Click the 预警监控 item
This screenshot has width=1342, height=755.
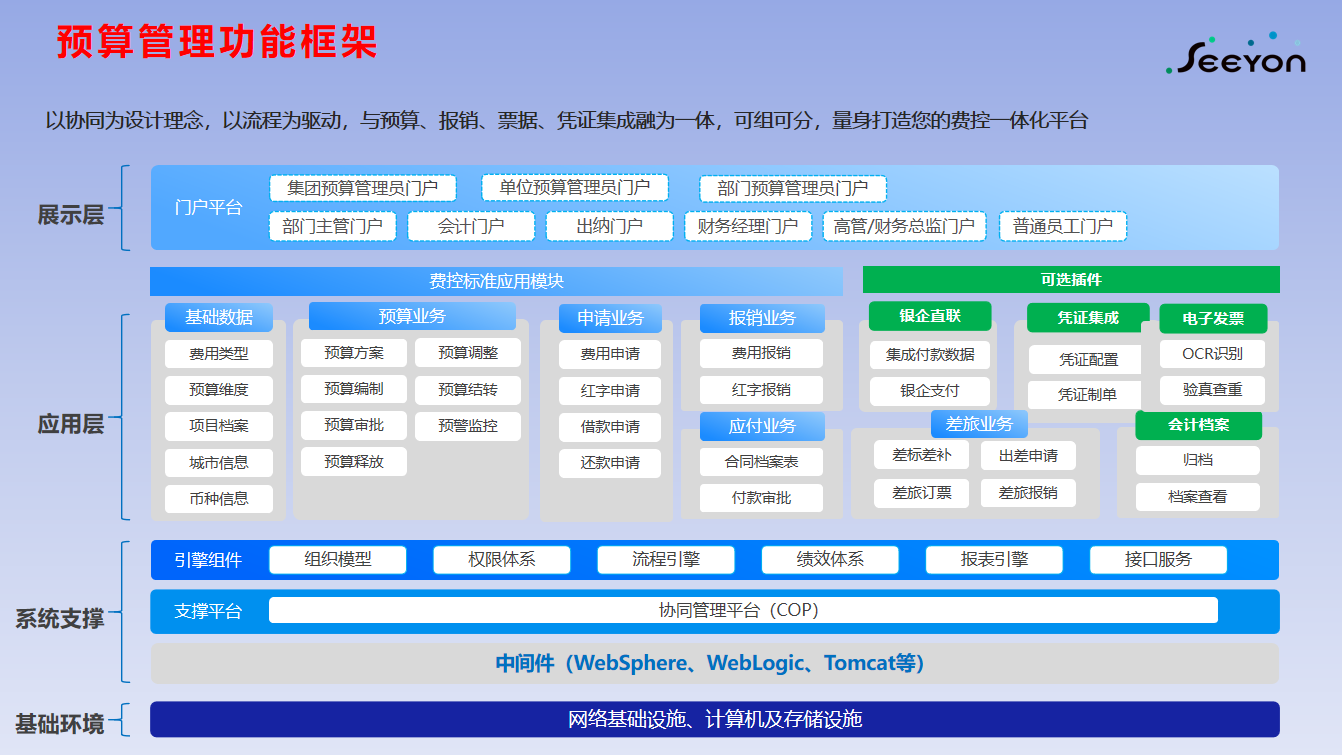467,425
